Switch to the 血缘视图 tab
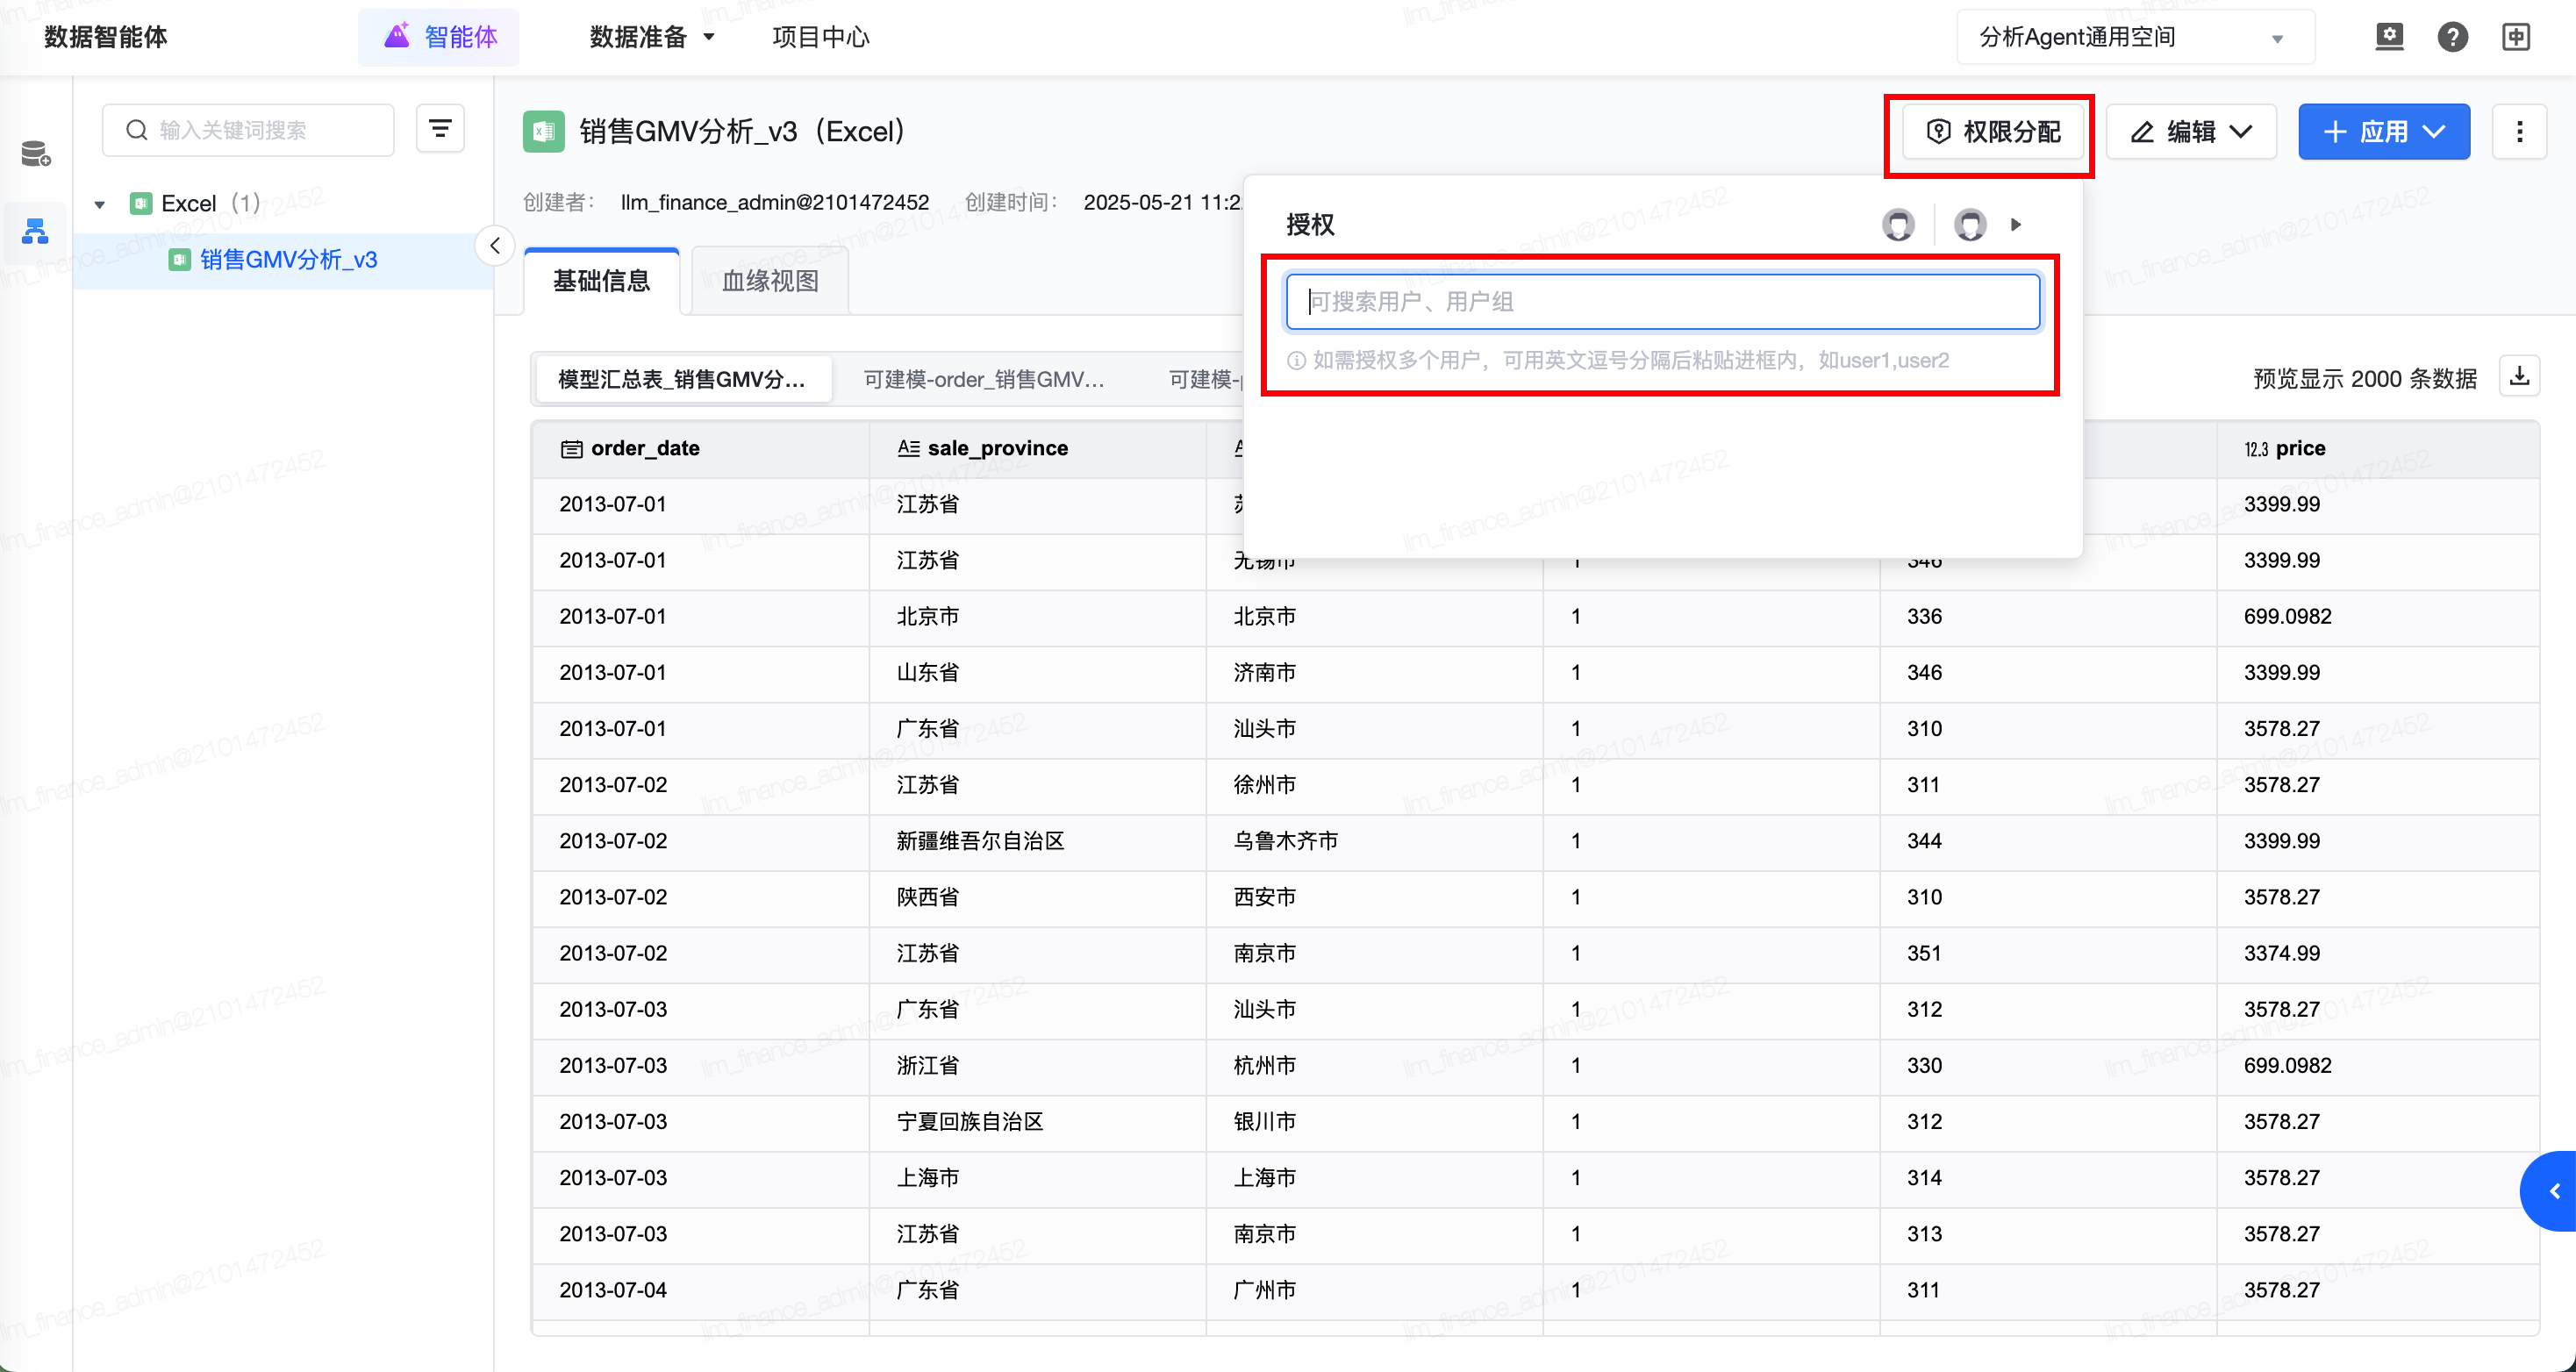The height and width of the screenshot is (1372, 2576). pos(770,281)
